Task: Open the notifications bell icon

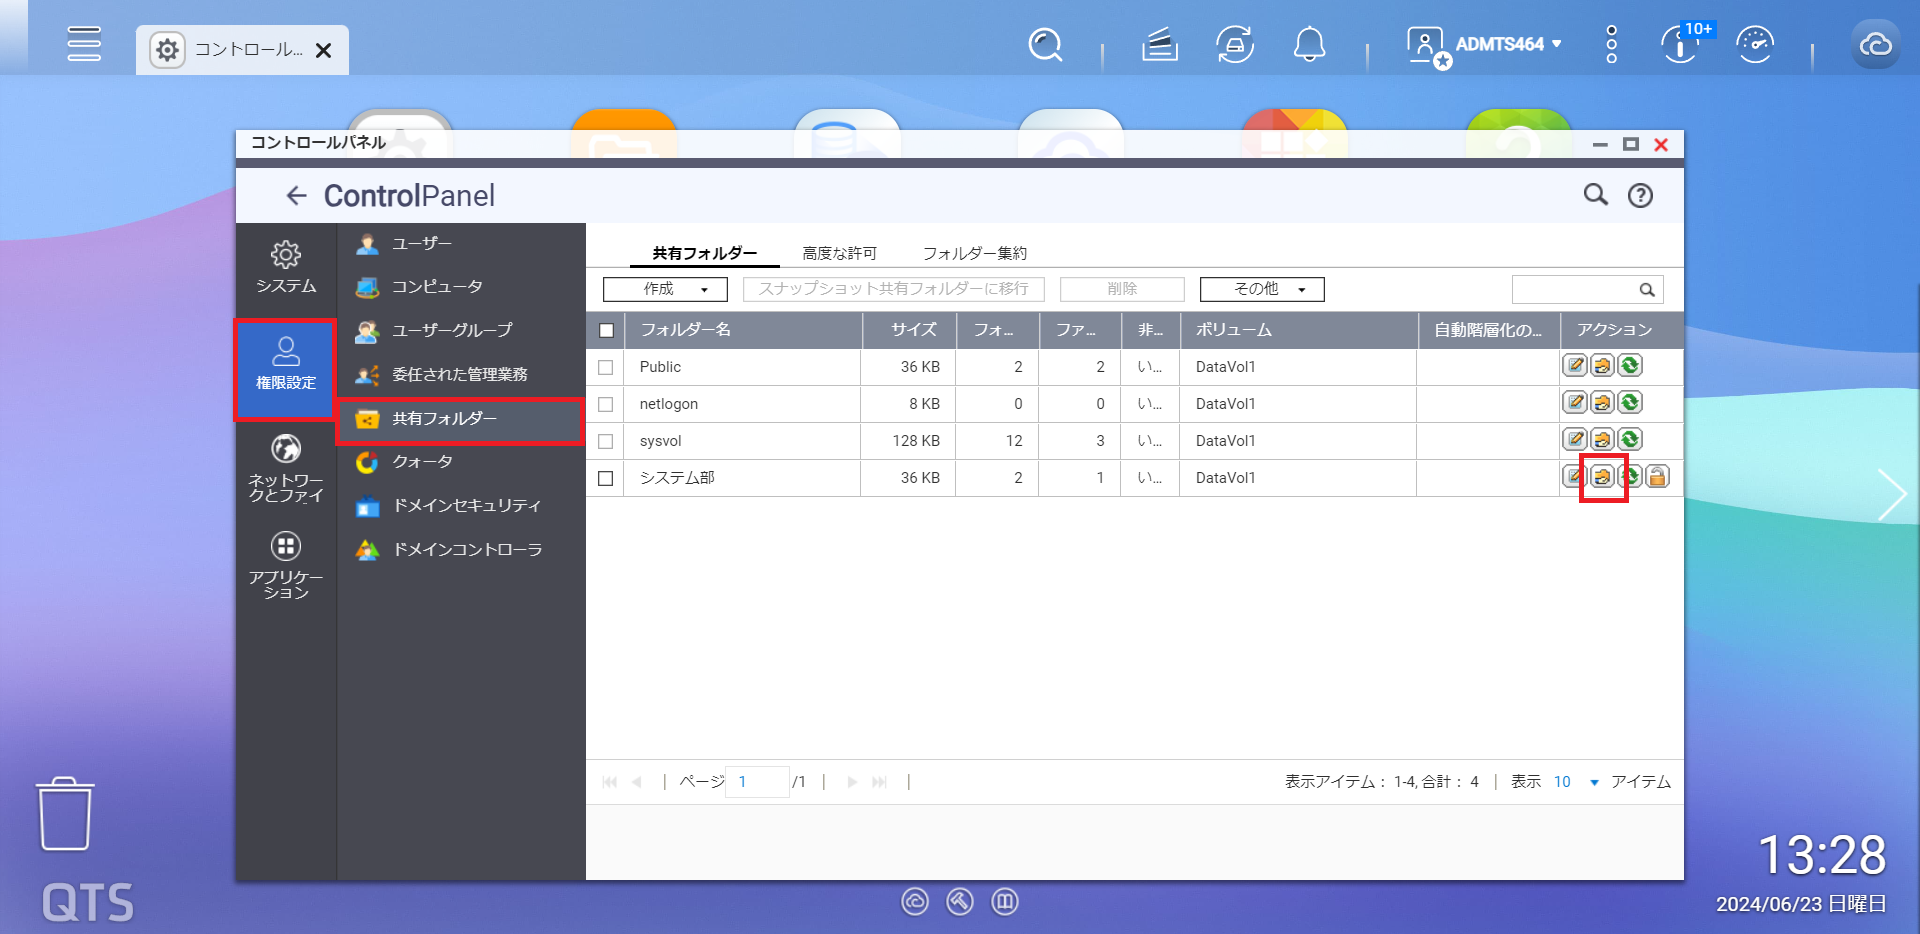Action: coord(1309,44)
